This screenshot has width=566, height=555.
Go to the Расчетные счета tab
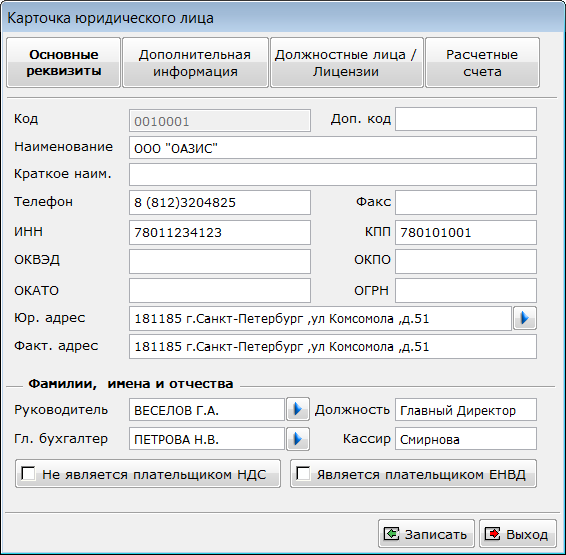pyautogui.click(x=482, y=62)
